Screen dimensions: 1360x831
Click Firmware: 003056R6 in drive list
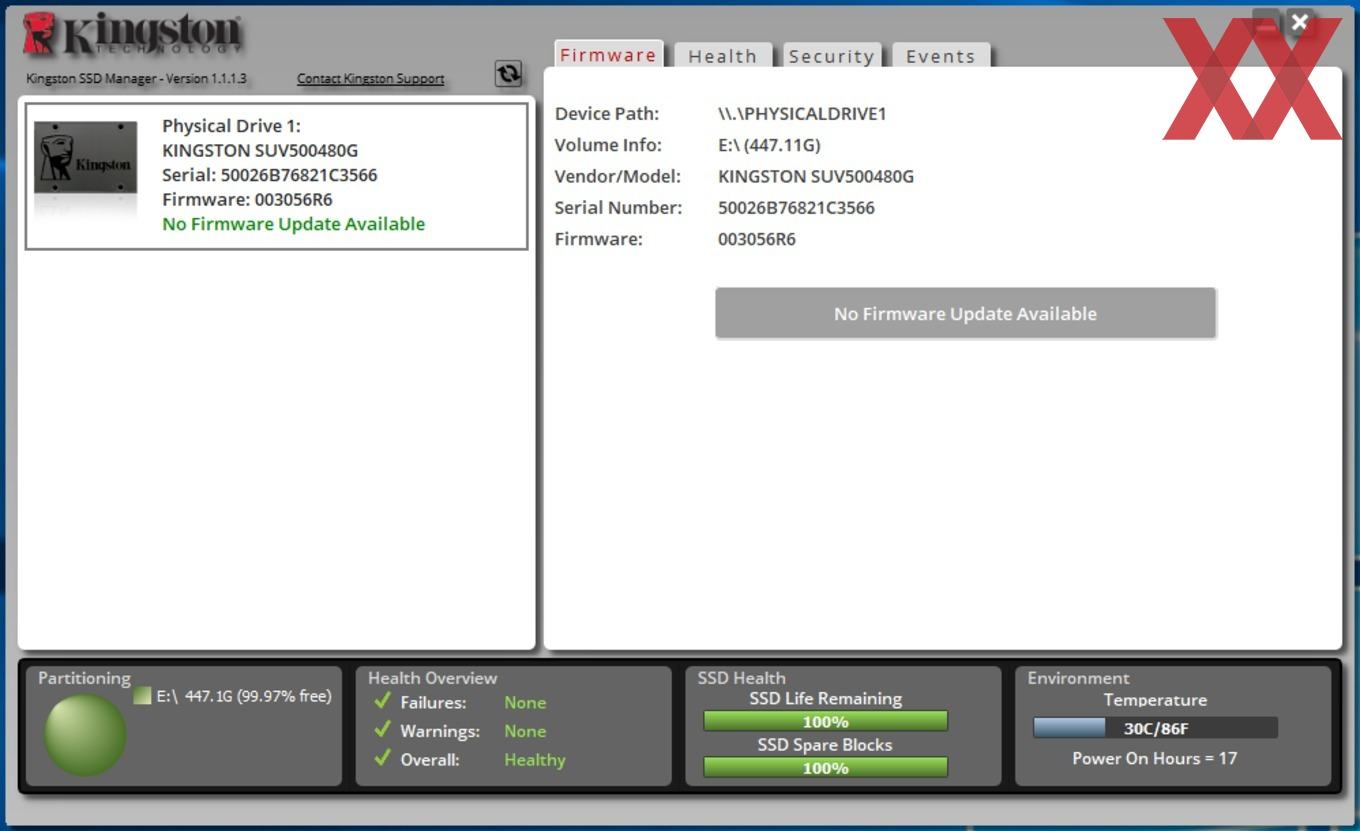247,199
